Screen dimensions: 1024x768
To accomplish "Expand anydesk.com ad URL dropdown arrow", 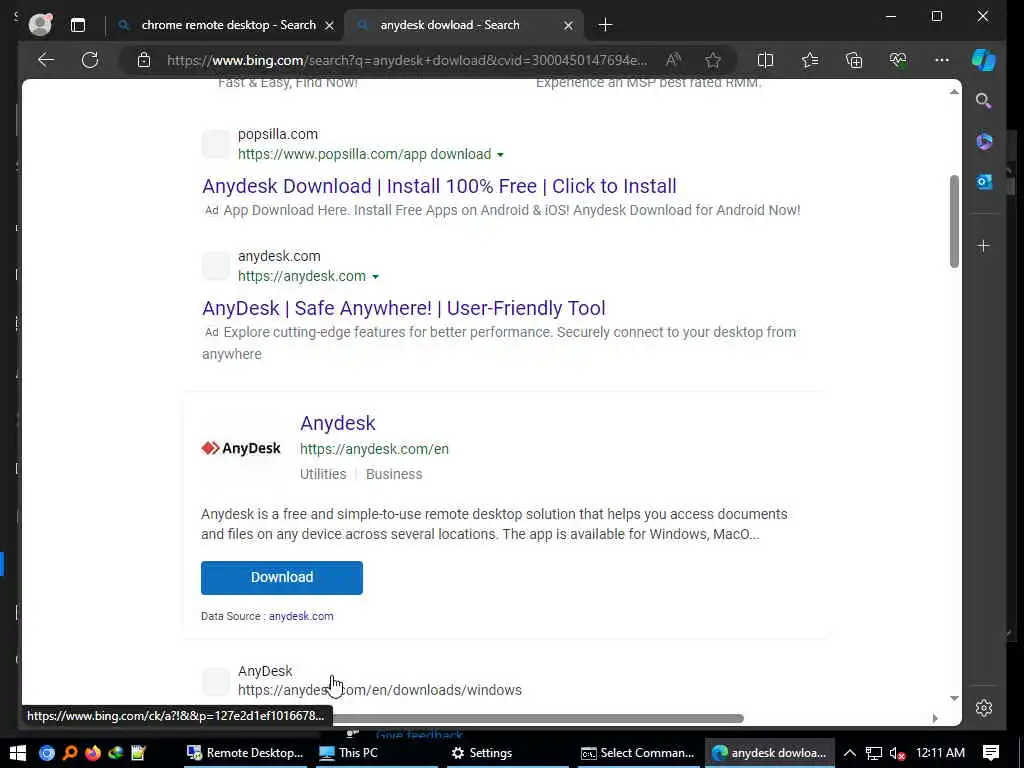I will (x=376, y=277).
